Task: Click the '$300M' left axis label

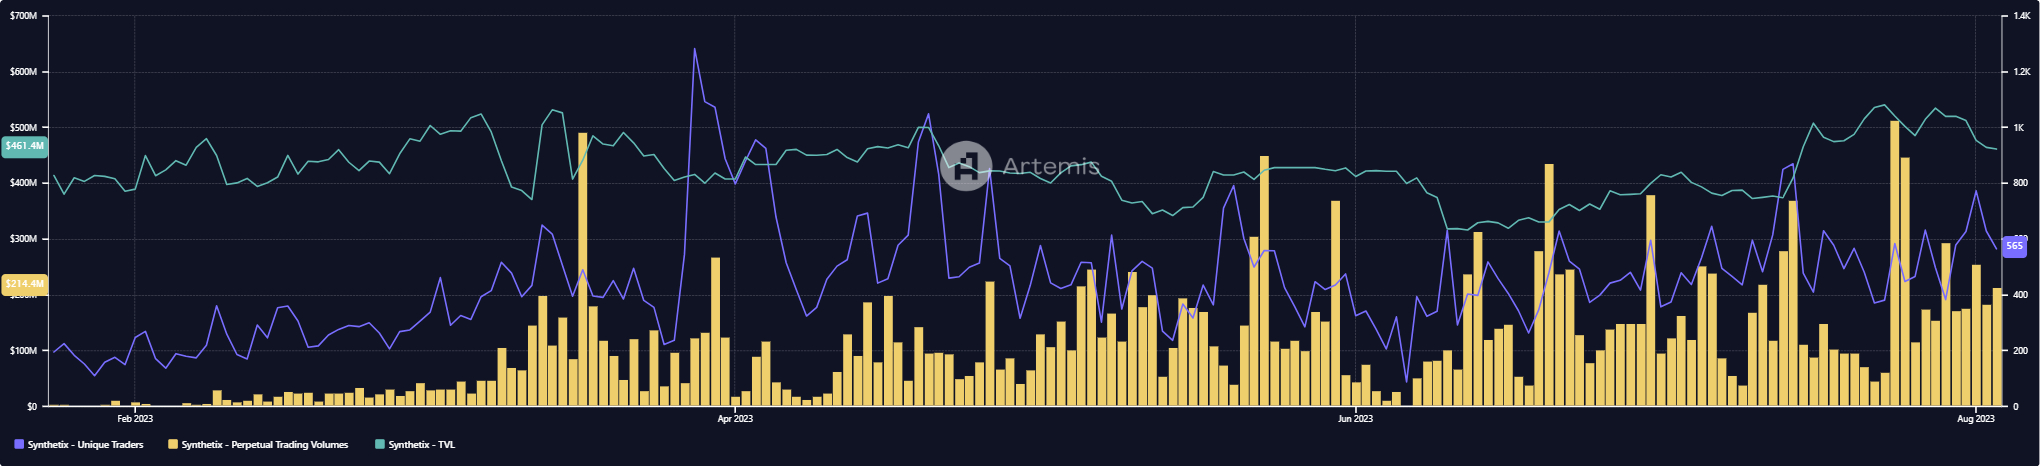Action: (23, 239)
